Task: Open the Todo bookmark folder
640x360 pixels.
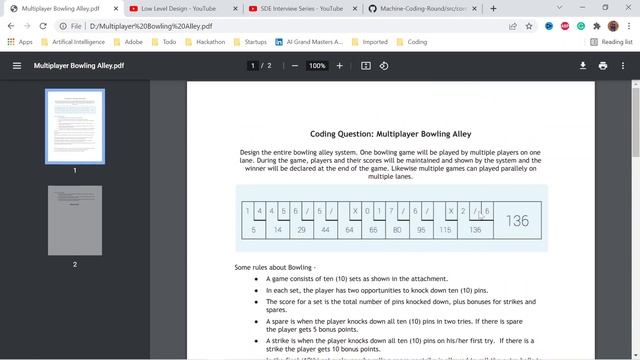Action: click(x=164, y=42)
